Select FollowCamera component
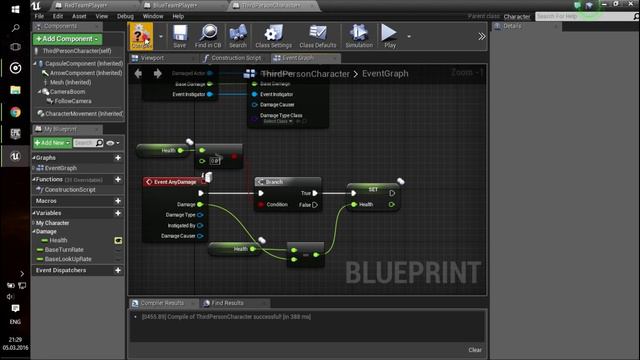This screenshot has width=640, height=360. [73, 101]
